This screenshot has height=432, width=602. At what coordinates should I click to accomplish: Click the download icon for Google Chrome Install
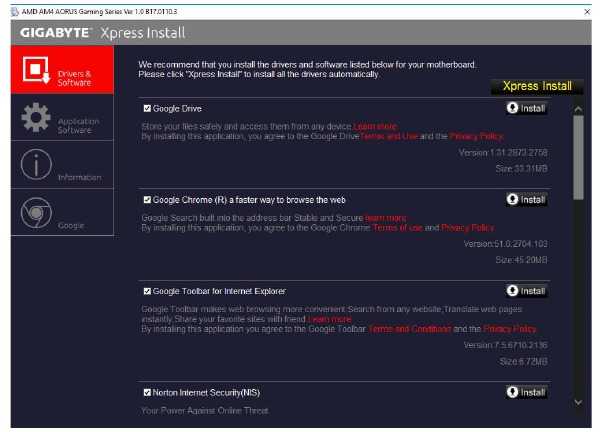point(515,199)
